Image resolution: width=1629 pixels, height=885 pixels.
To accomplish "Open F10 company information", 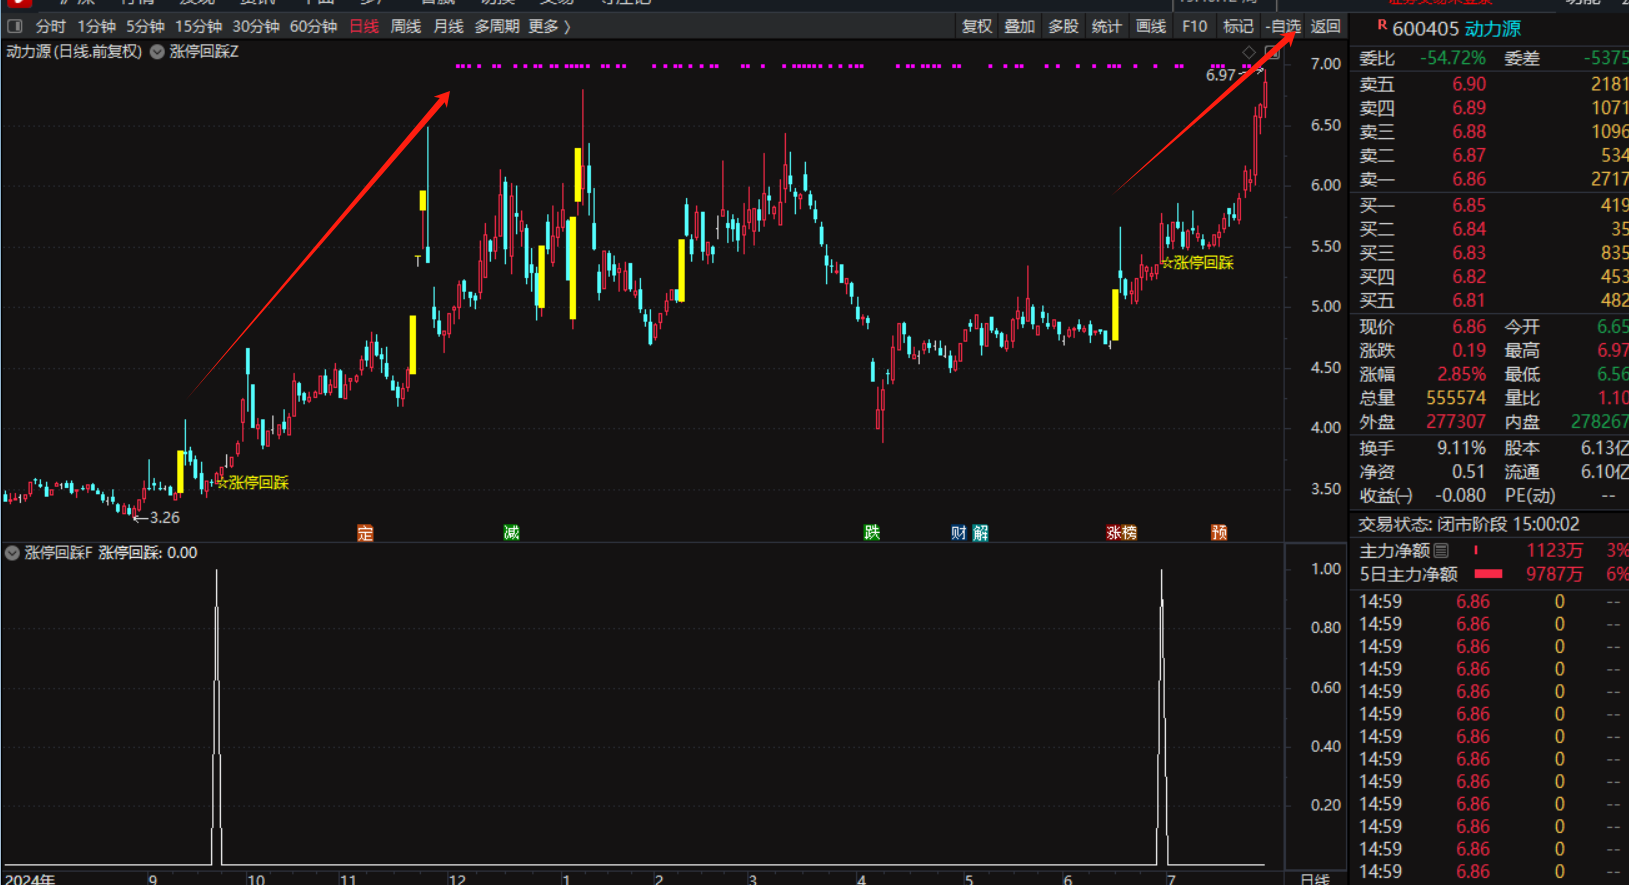I will (1194, 26).
